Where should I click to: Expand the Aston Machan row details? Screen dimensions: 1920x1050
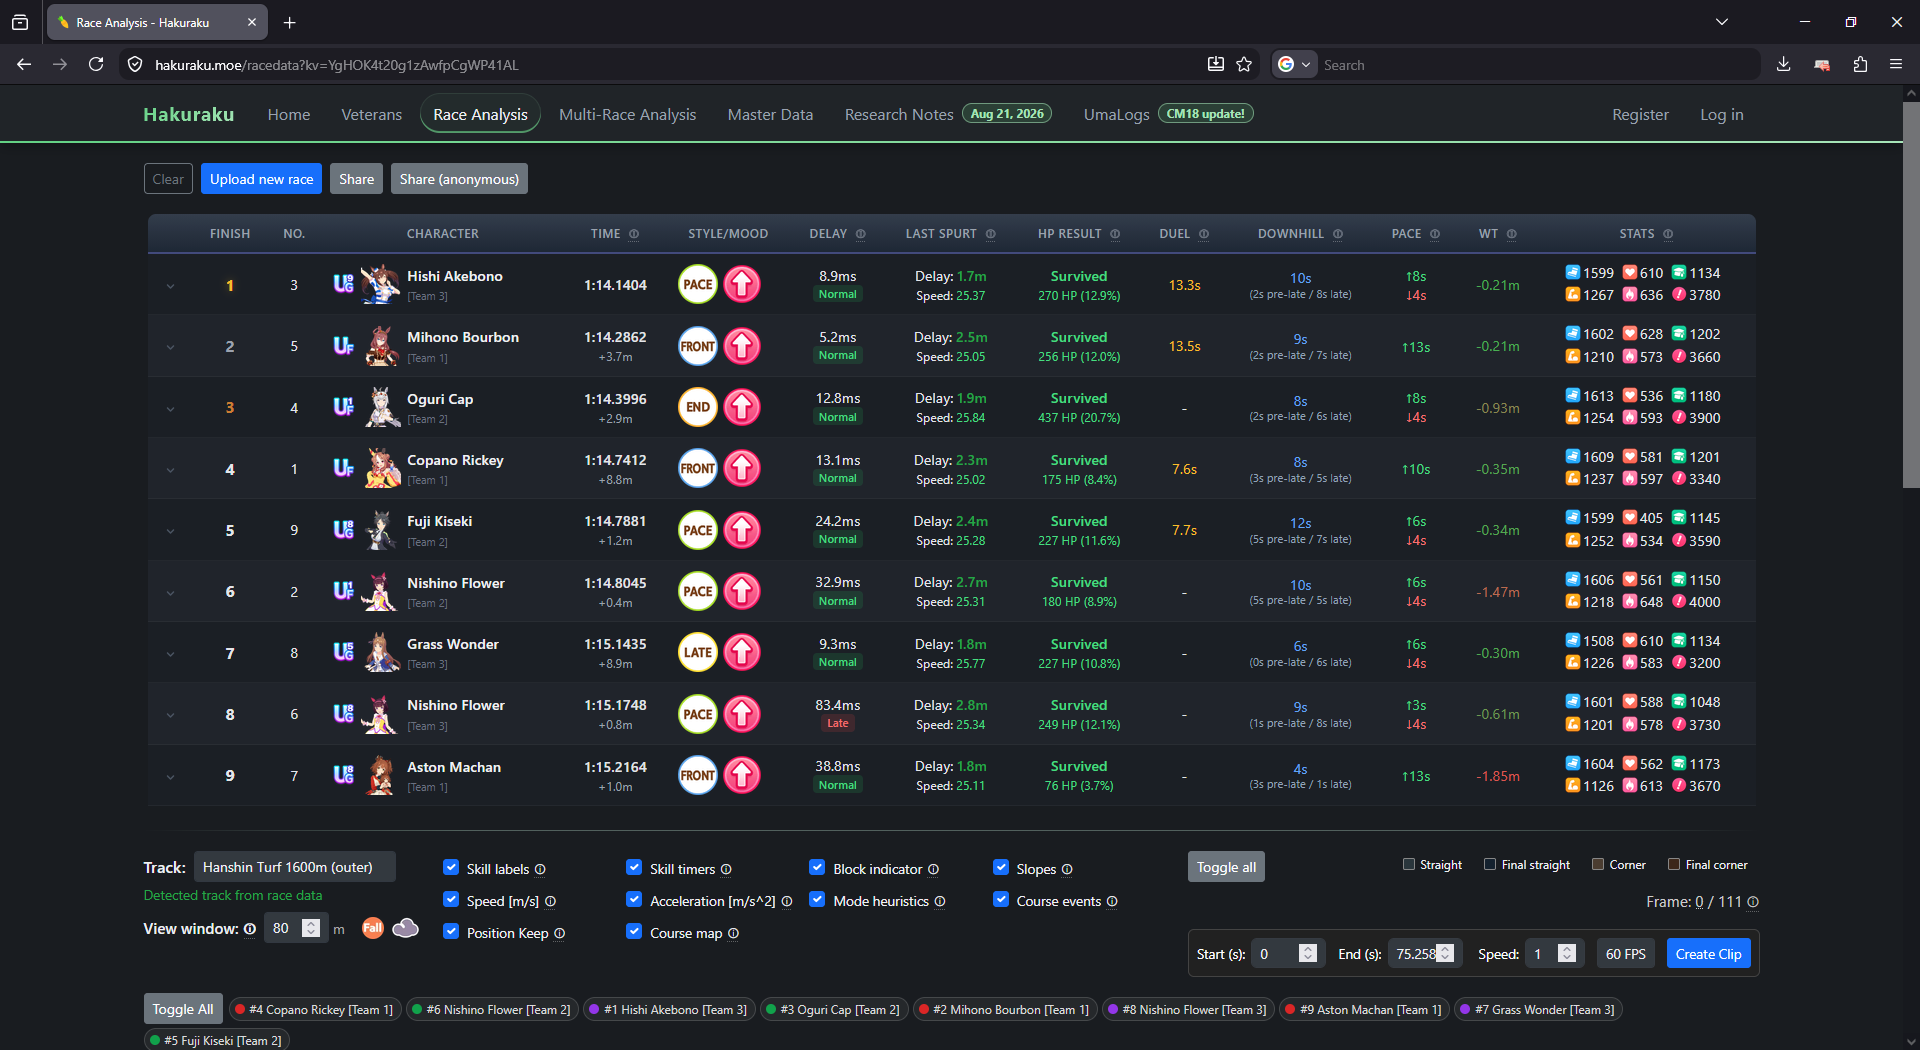point(170,776)
